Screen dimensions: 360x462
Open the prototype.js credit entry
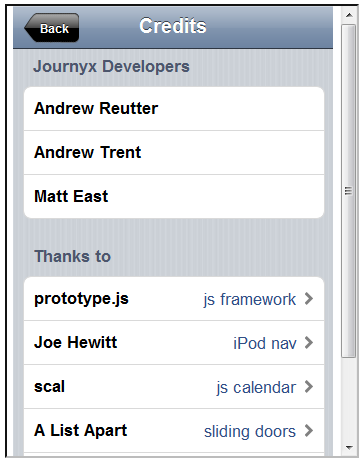174,299
